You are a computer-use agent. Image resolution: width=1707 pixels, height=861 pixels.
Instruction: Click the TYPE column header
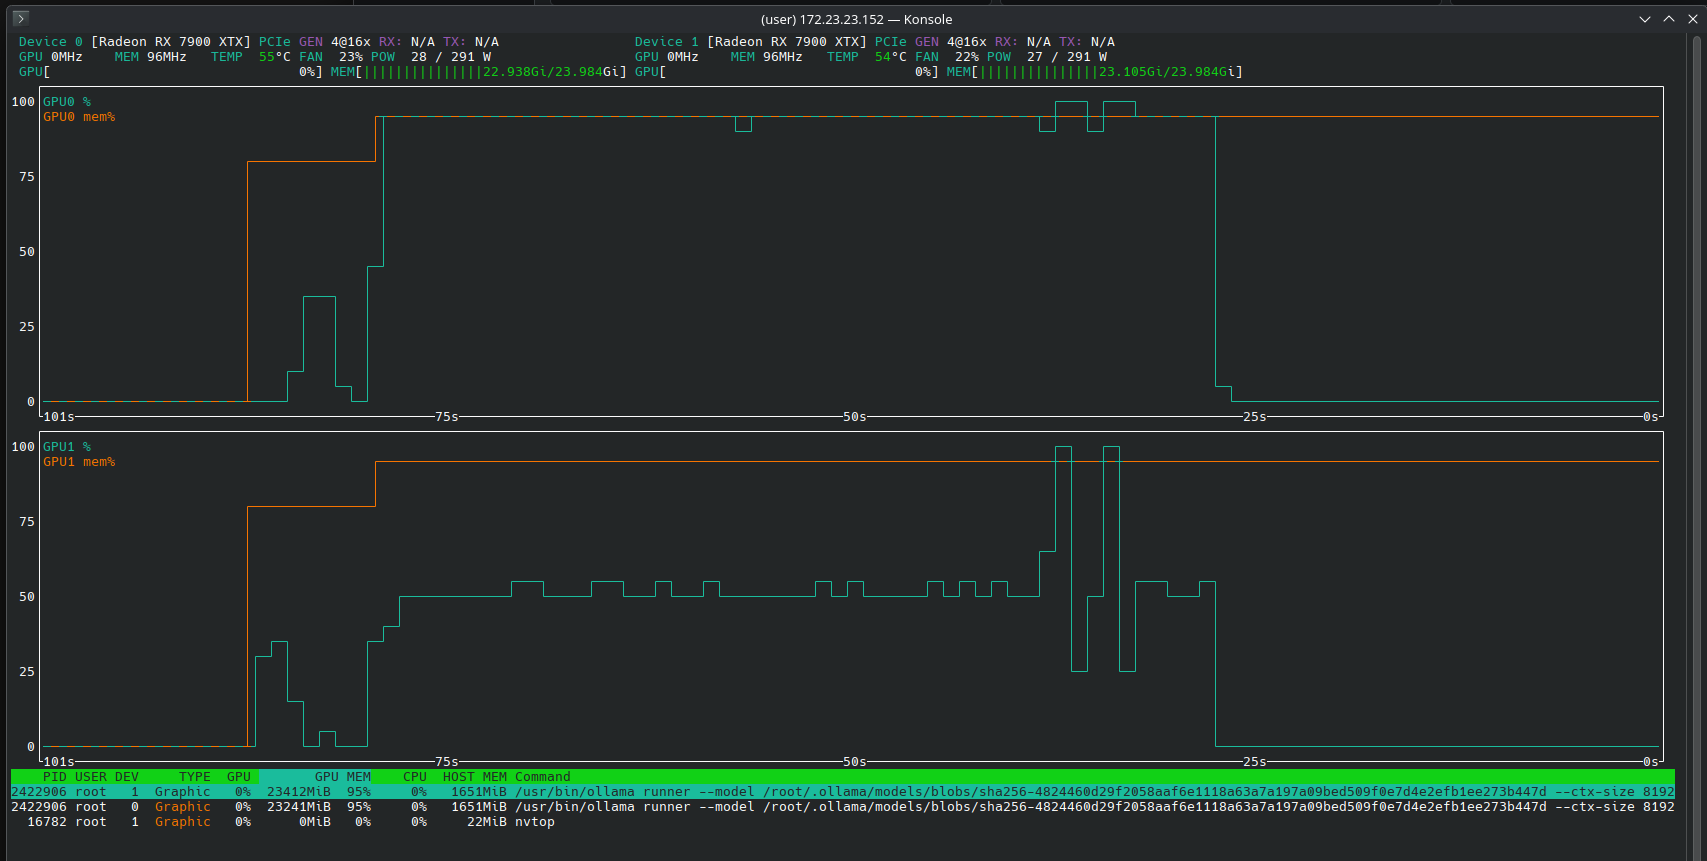pos(194,777)
